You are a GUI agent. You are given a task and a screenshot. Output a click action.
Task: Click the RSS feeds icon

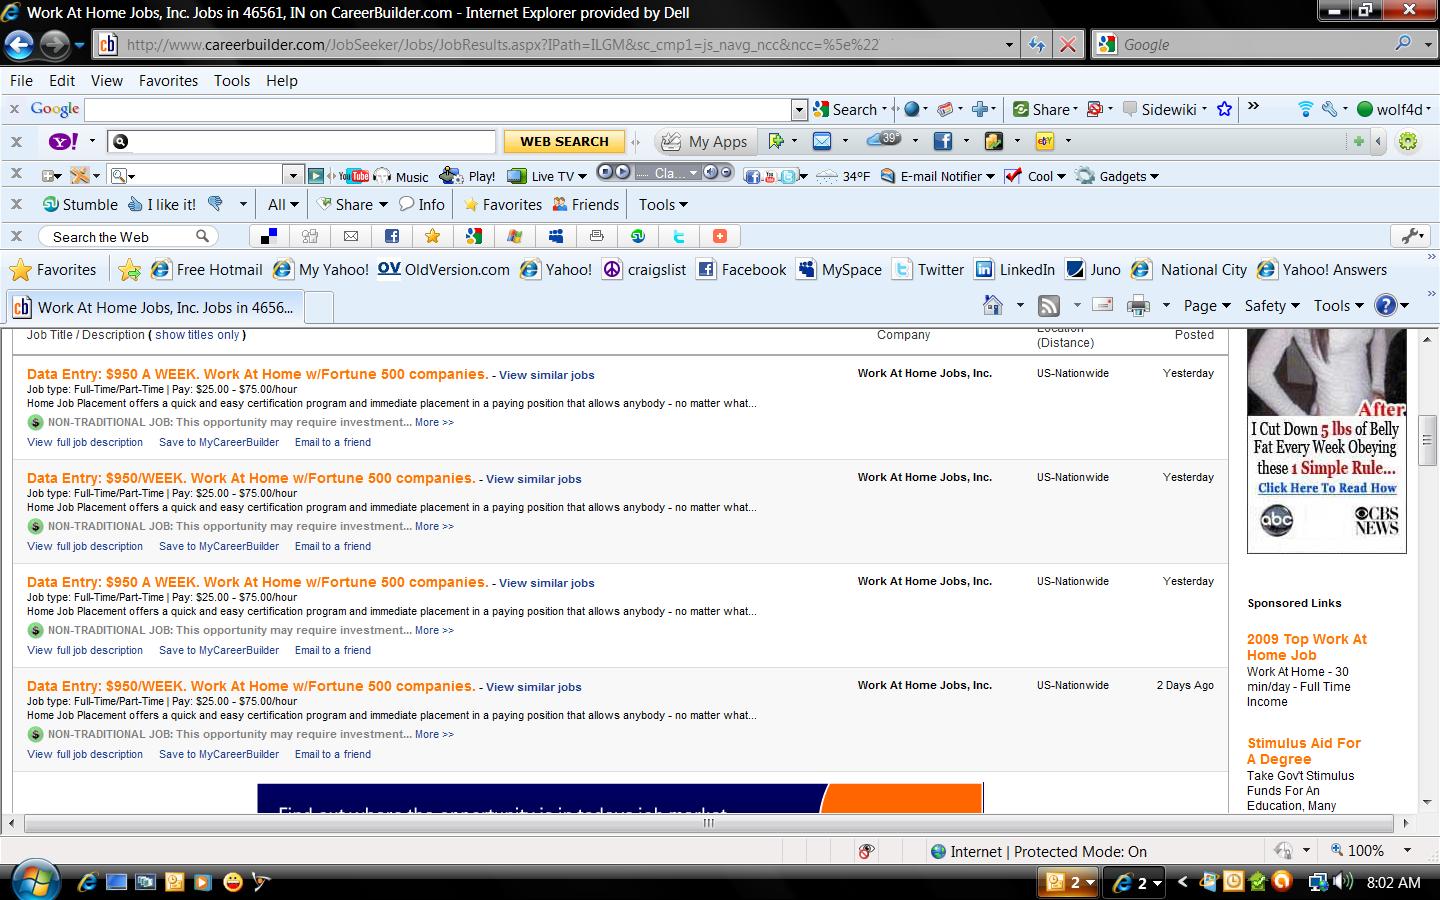pos(1049,305)
